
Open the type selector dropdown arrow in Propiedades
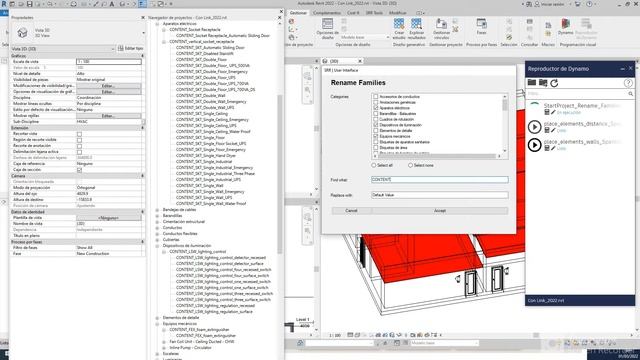[x=143, y=33]
